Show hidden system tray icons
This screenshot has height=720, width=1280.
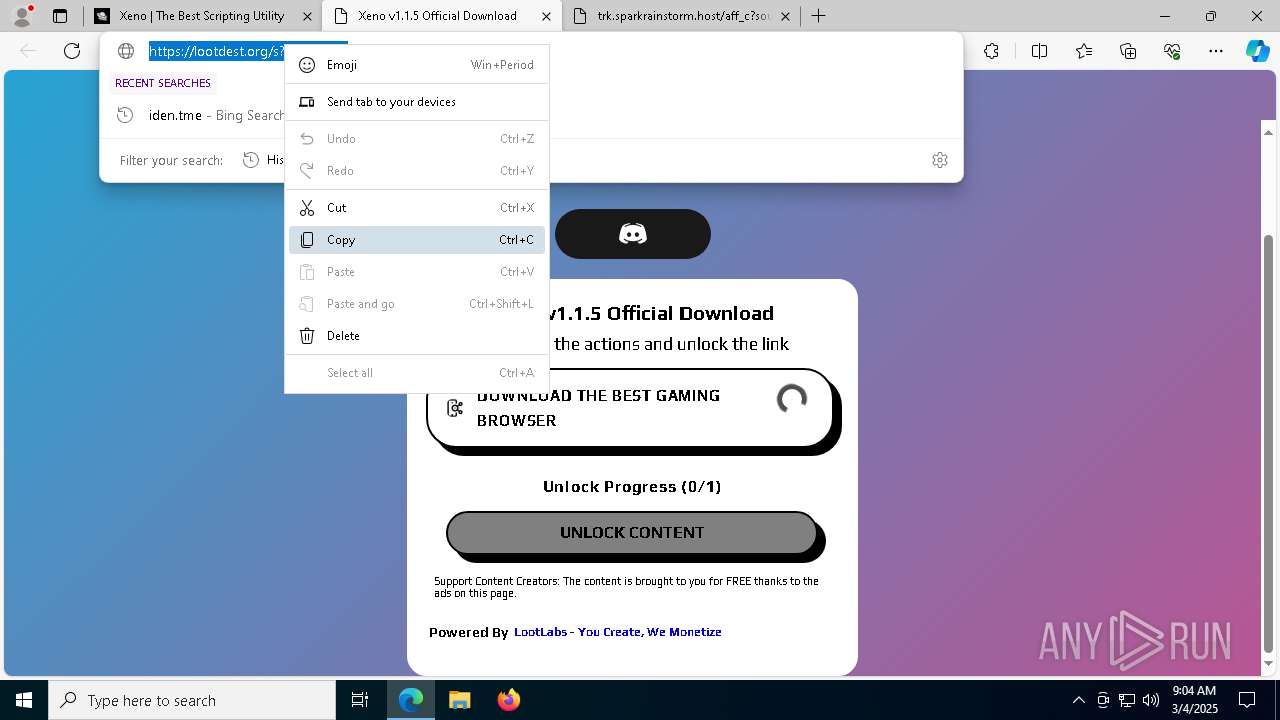tap(1078, 700)
